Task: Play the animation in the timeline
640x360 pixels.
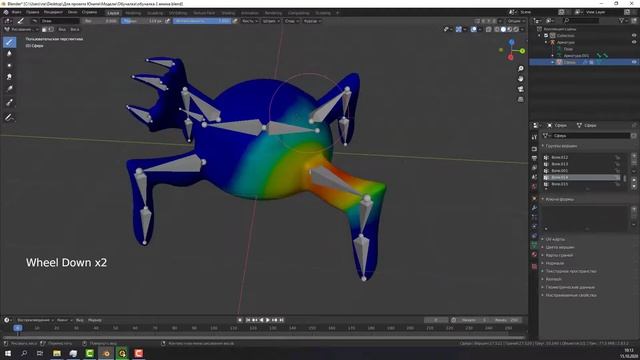Action: [268, 320]
